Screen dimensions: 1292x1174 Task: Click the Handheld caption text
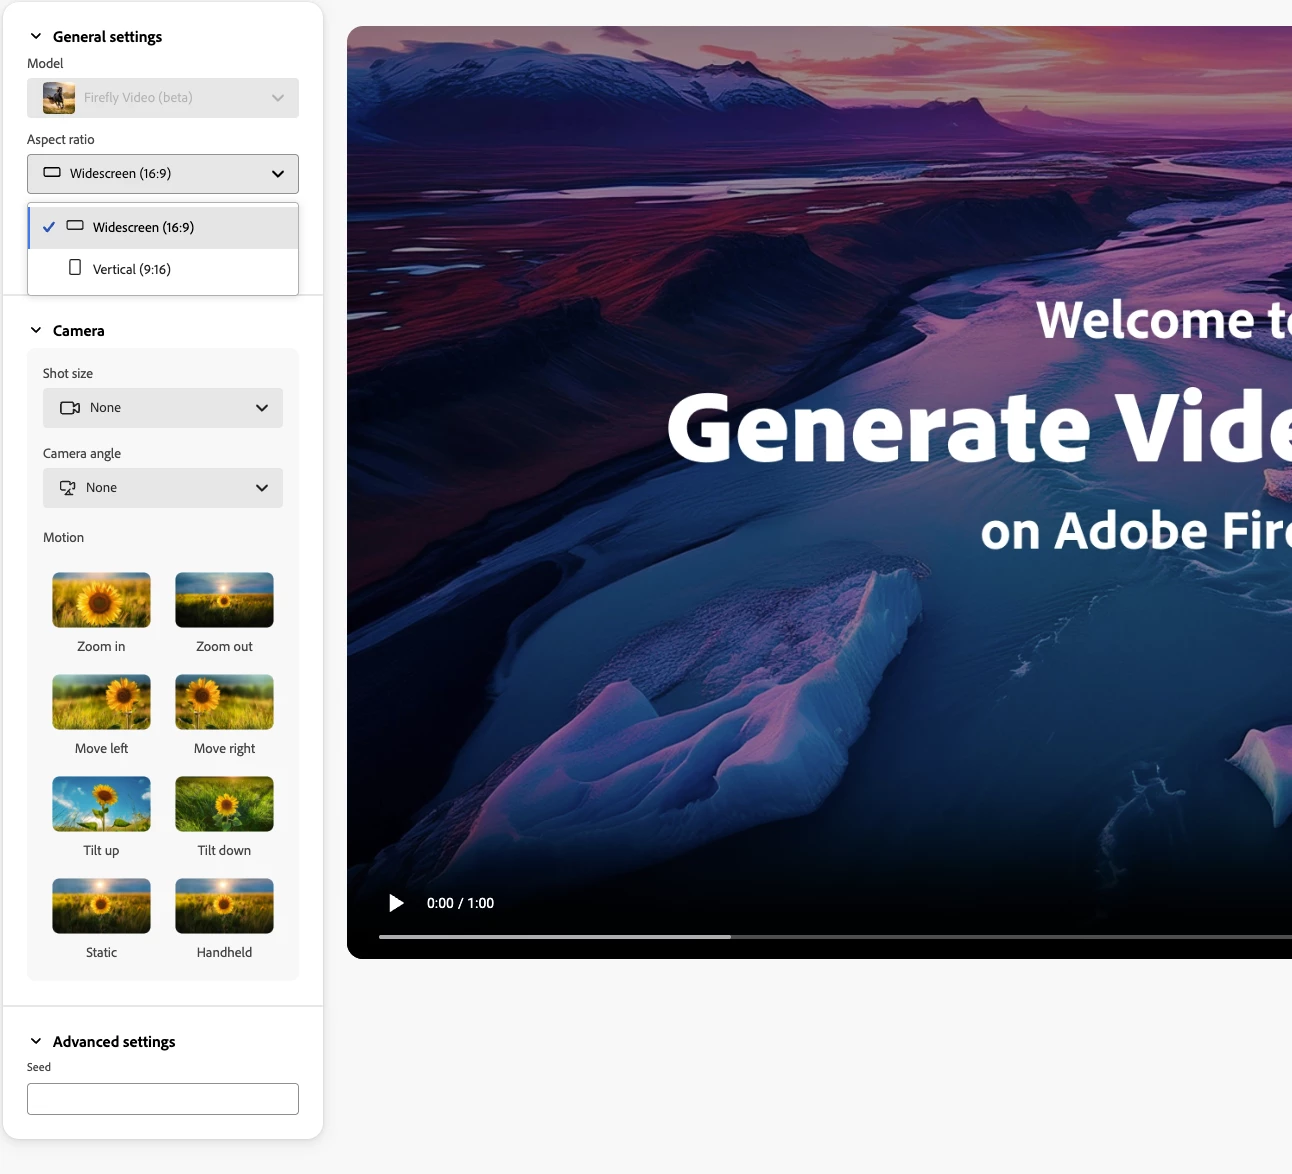[224, 953]
